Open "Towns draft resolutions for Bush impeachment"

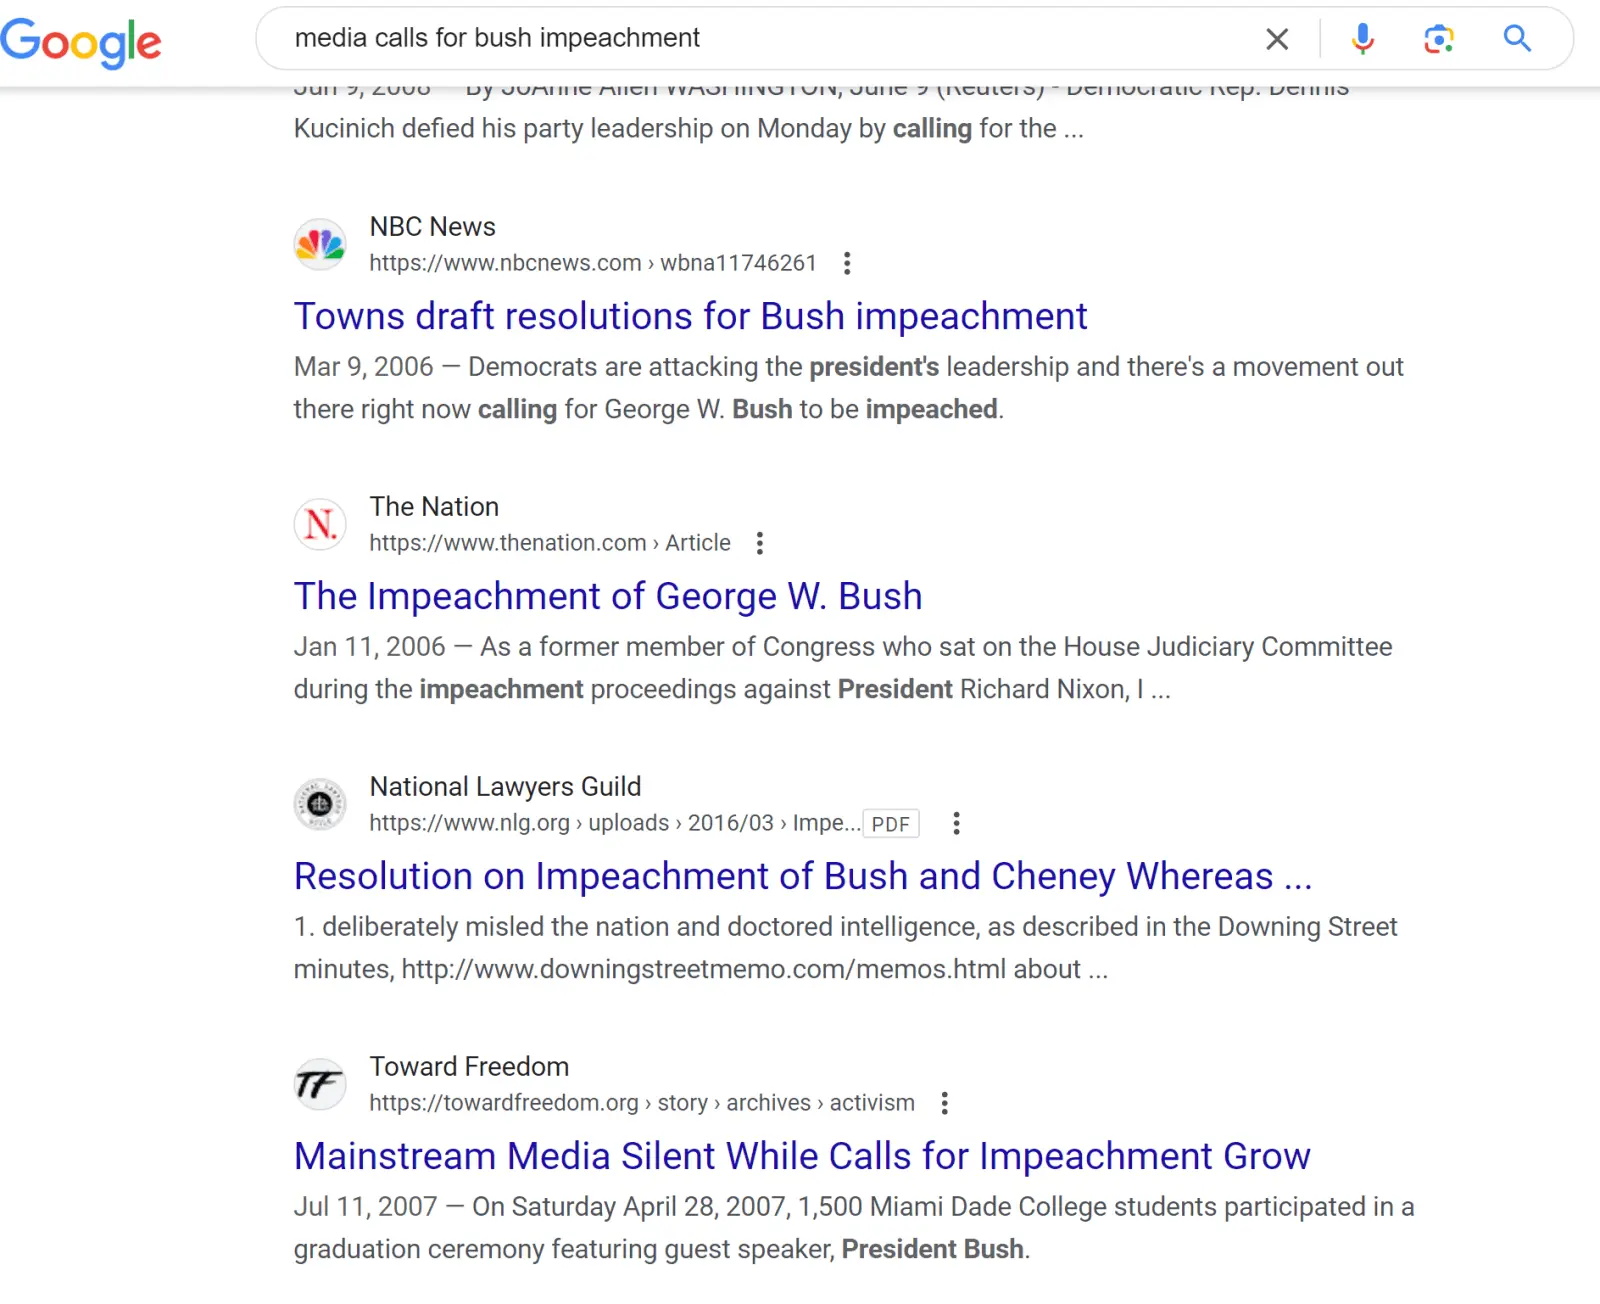(690, 316)
